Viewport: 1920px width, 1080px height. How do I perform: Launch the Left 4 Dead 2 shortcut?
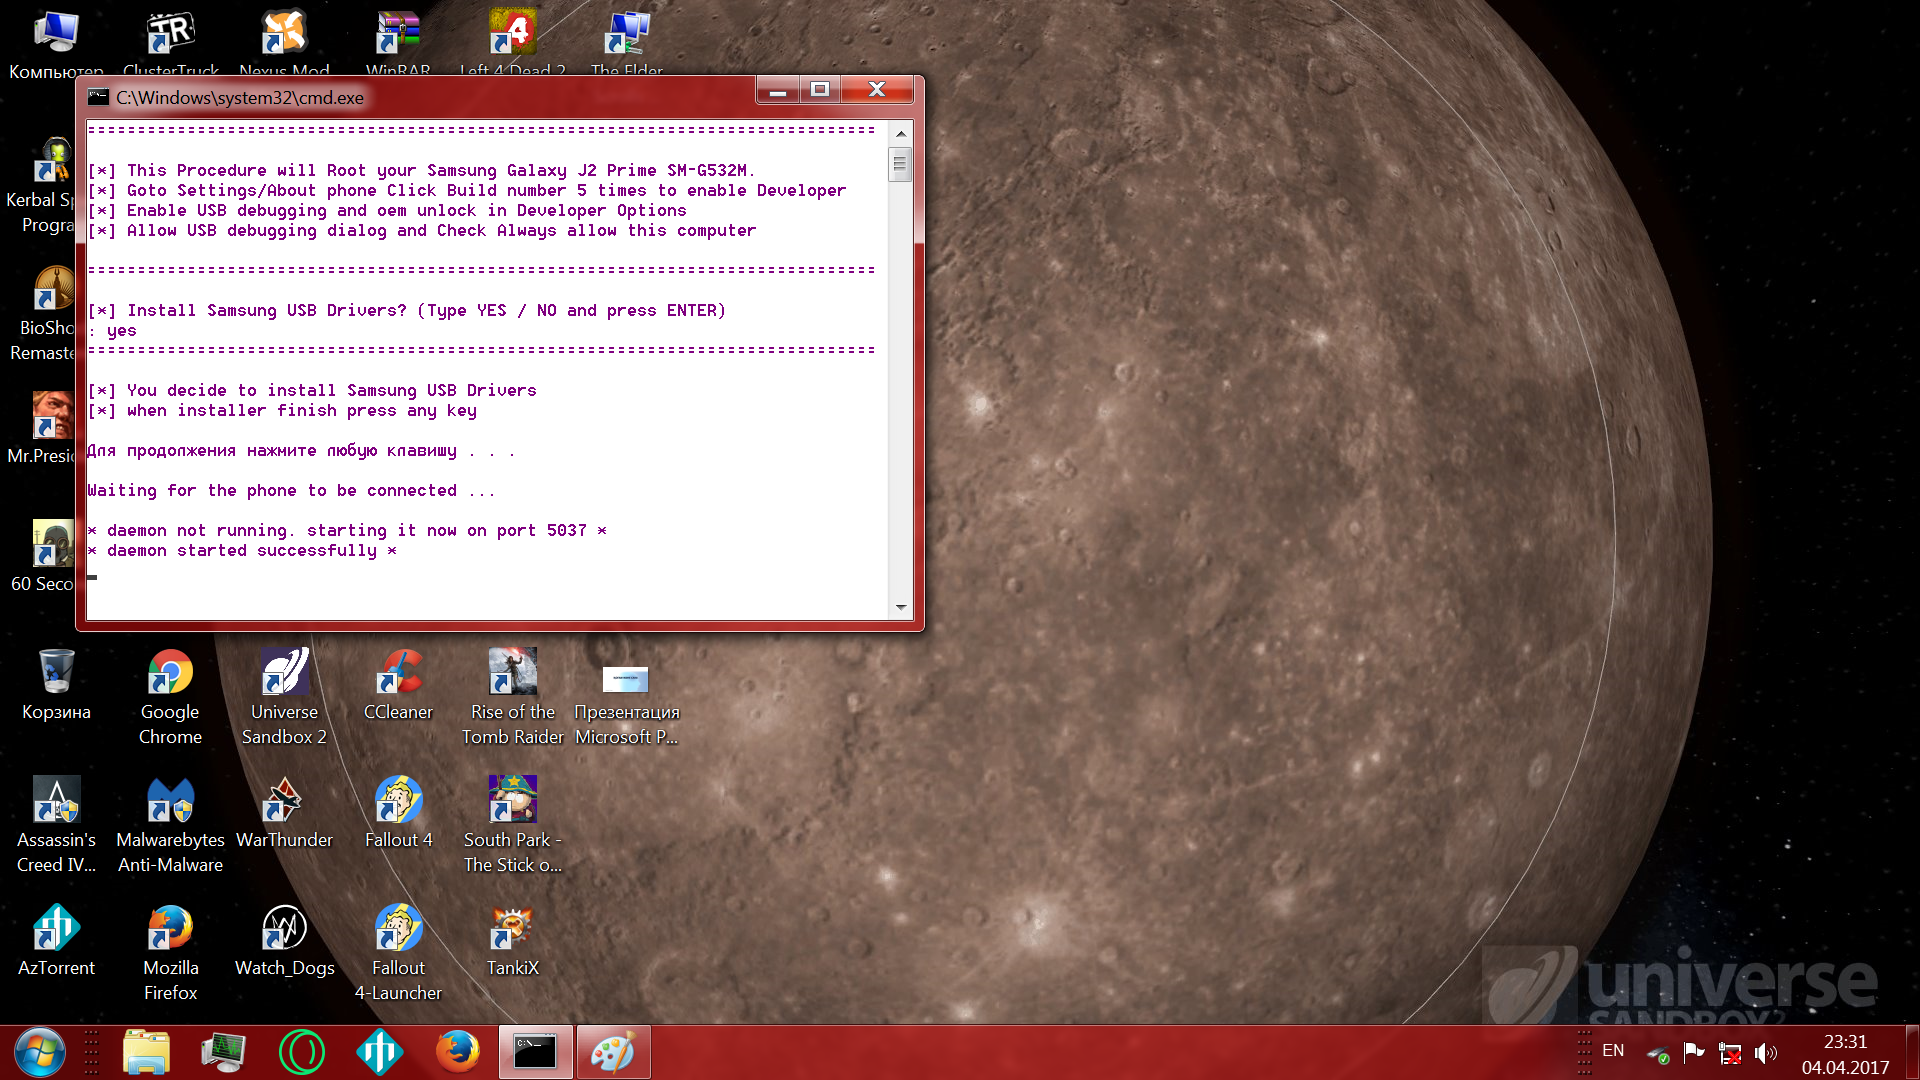[x=513, y=40]
